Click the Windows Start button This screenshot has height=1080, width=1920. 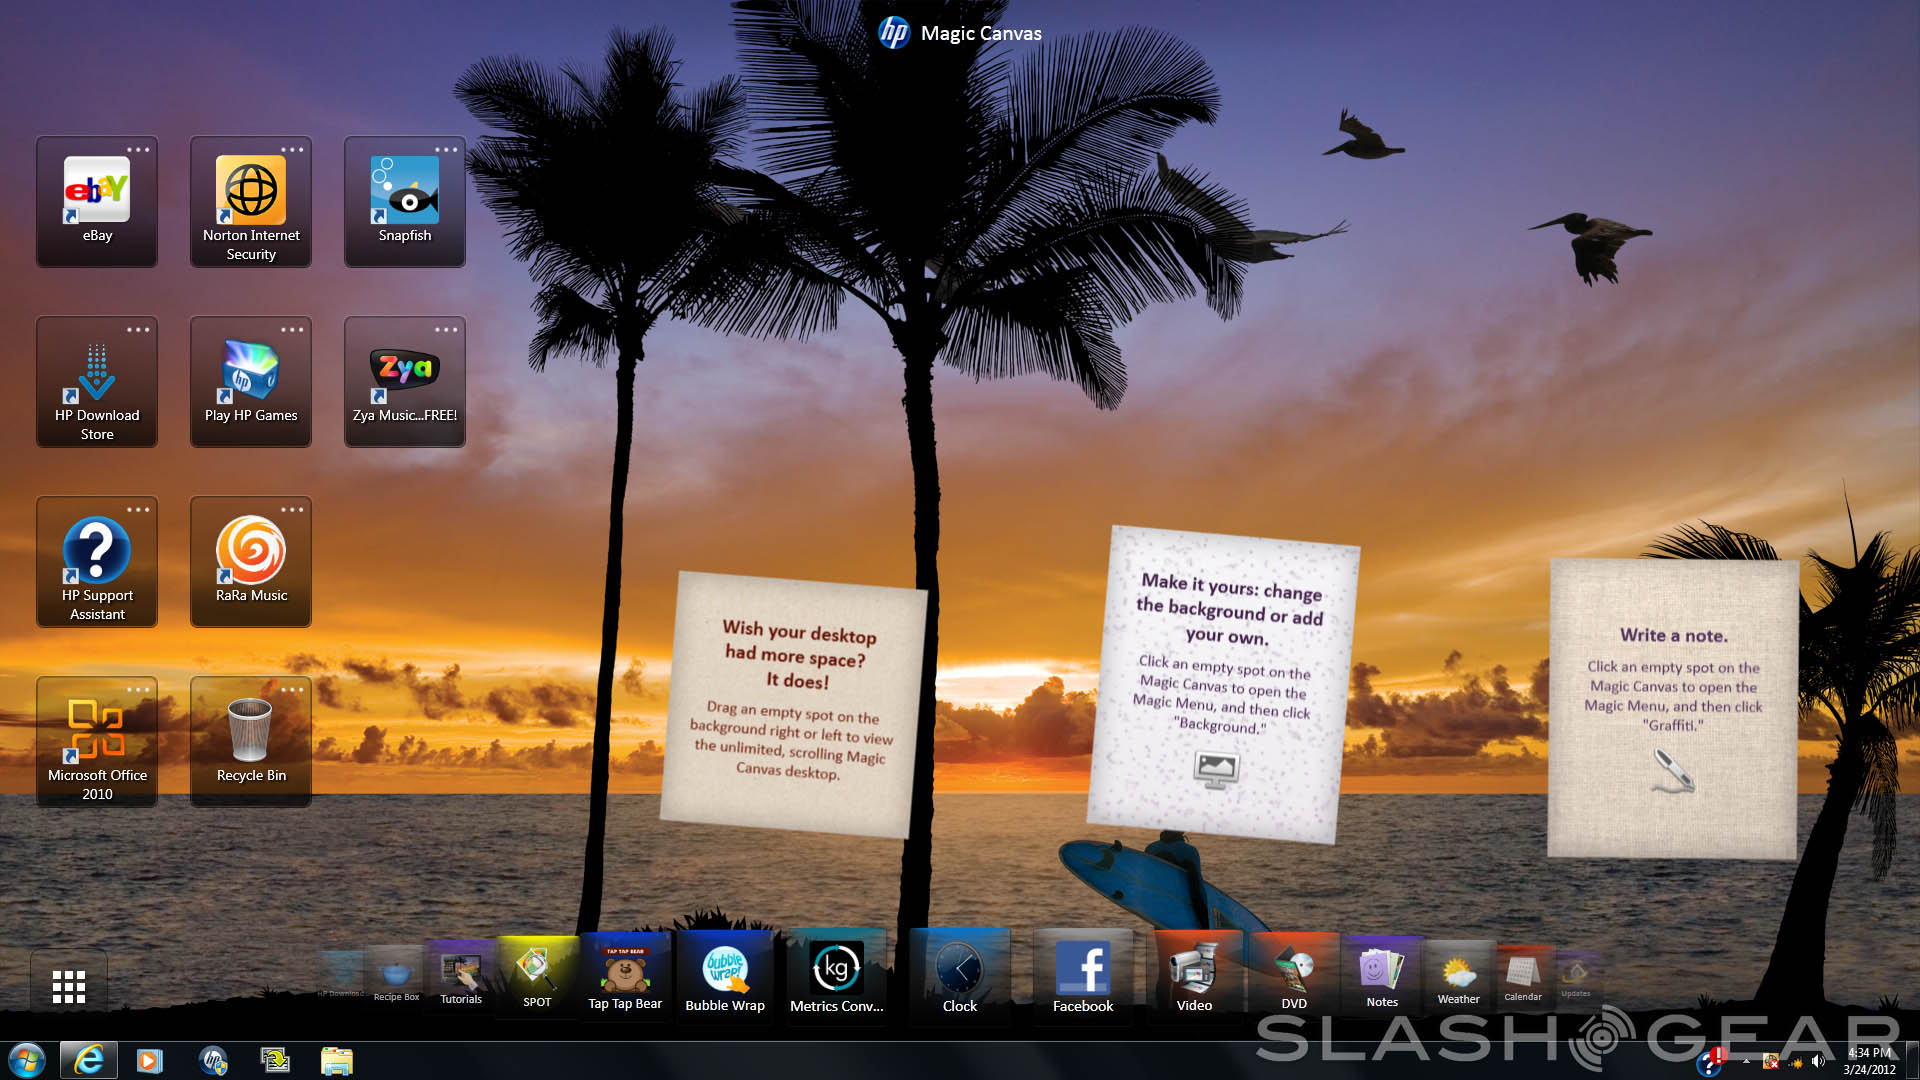[x=27, y=1060]
